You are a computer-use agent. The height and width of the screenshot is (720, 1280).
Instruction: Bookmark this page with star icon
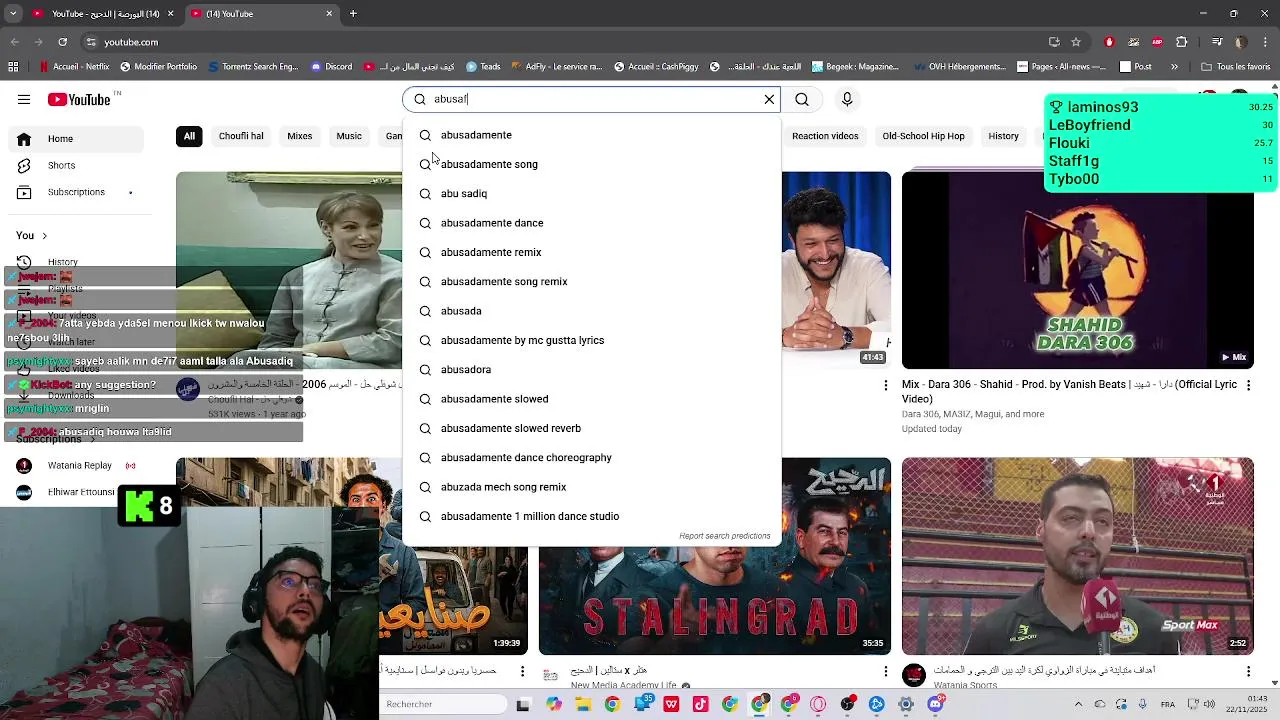click(x=1076, y=42)
